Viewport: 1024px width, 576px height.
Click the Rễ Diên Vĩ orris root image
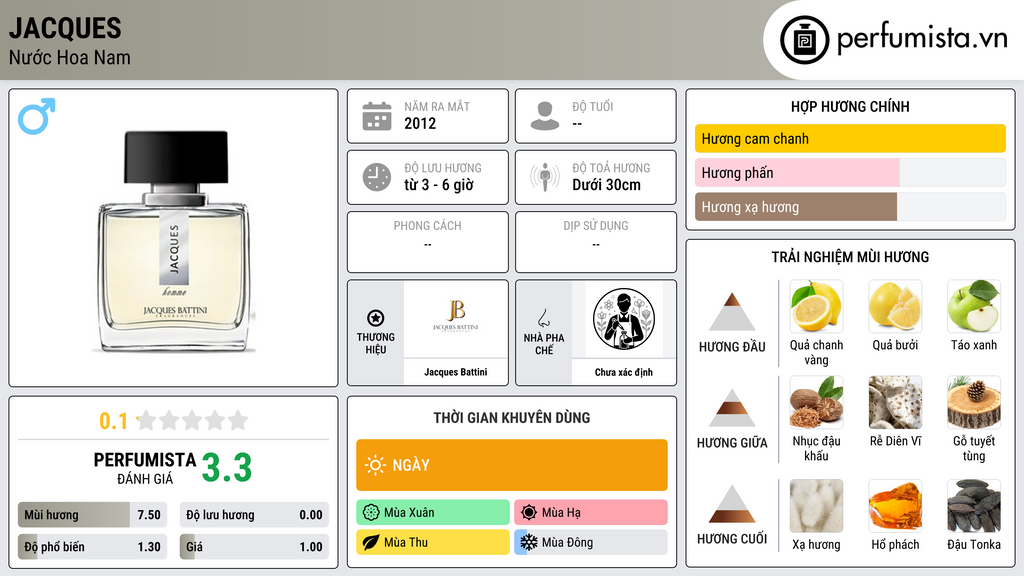click(x=895, y=402)
